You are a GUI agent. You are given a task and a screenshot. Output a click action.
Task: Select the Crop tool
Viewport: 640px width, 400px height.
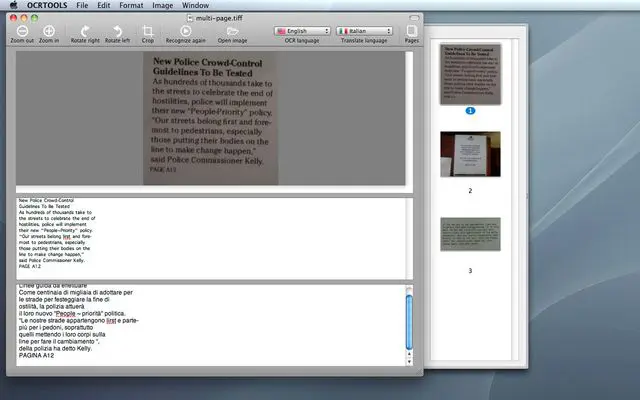pyautogui.click(x=148, y=31)
